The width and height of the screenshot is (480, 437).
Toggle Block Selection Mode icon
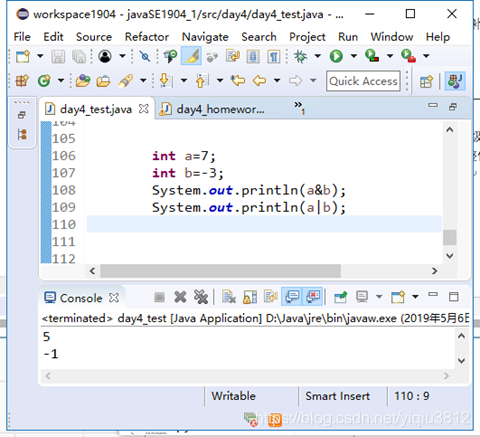(253, 56)
